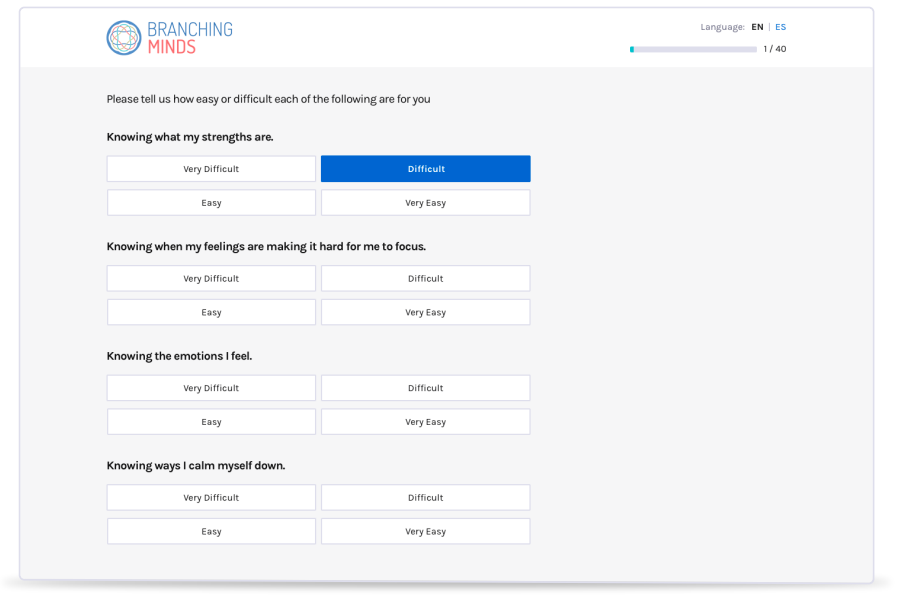Screen dimensions: 899x599
Task: Choose Very Easy for knowing emotions I feel
Action: pyautogui.click(x=425, y=422)
